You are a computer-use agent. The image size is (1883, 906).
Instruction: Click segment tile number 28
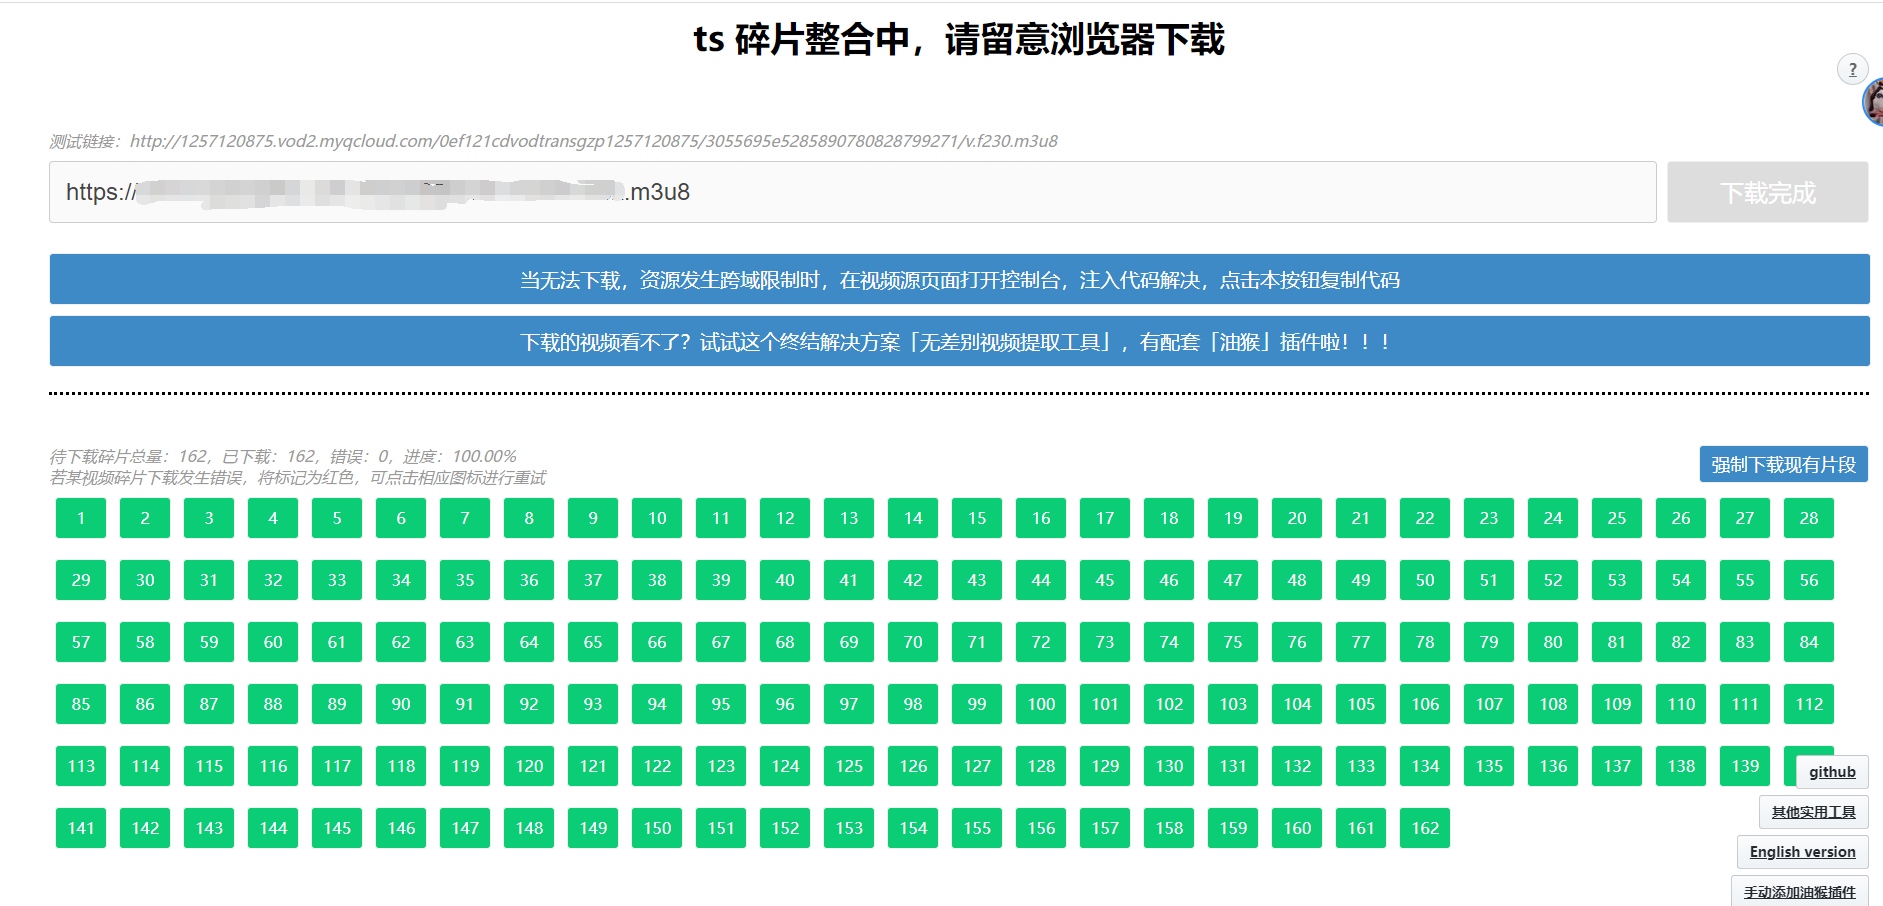click(x=1808, y=518)
